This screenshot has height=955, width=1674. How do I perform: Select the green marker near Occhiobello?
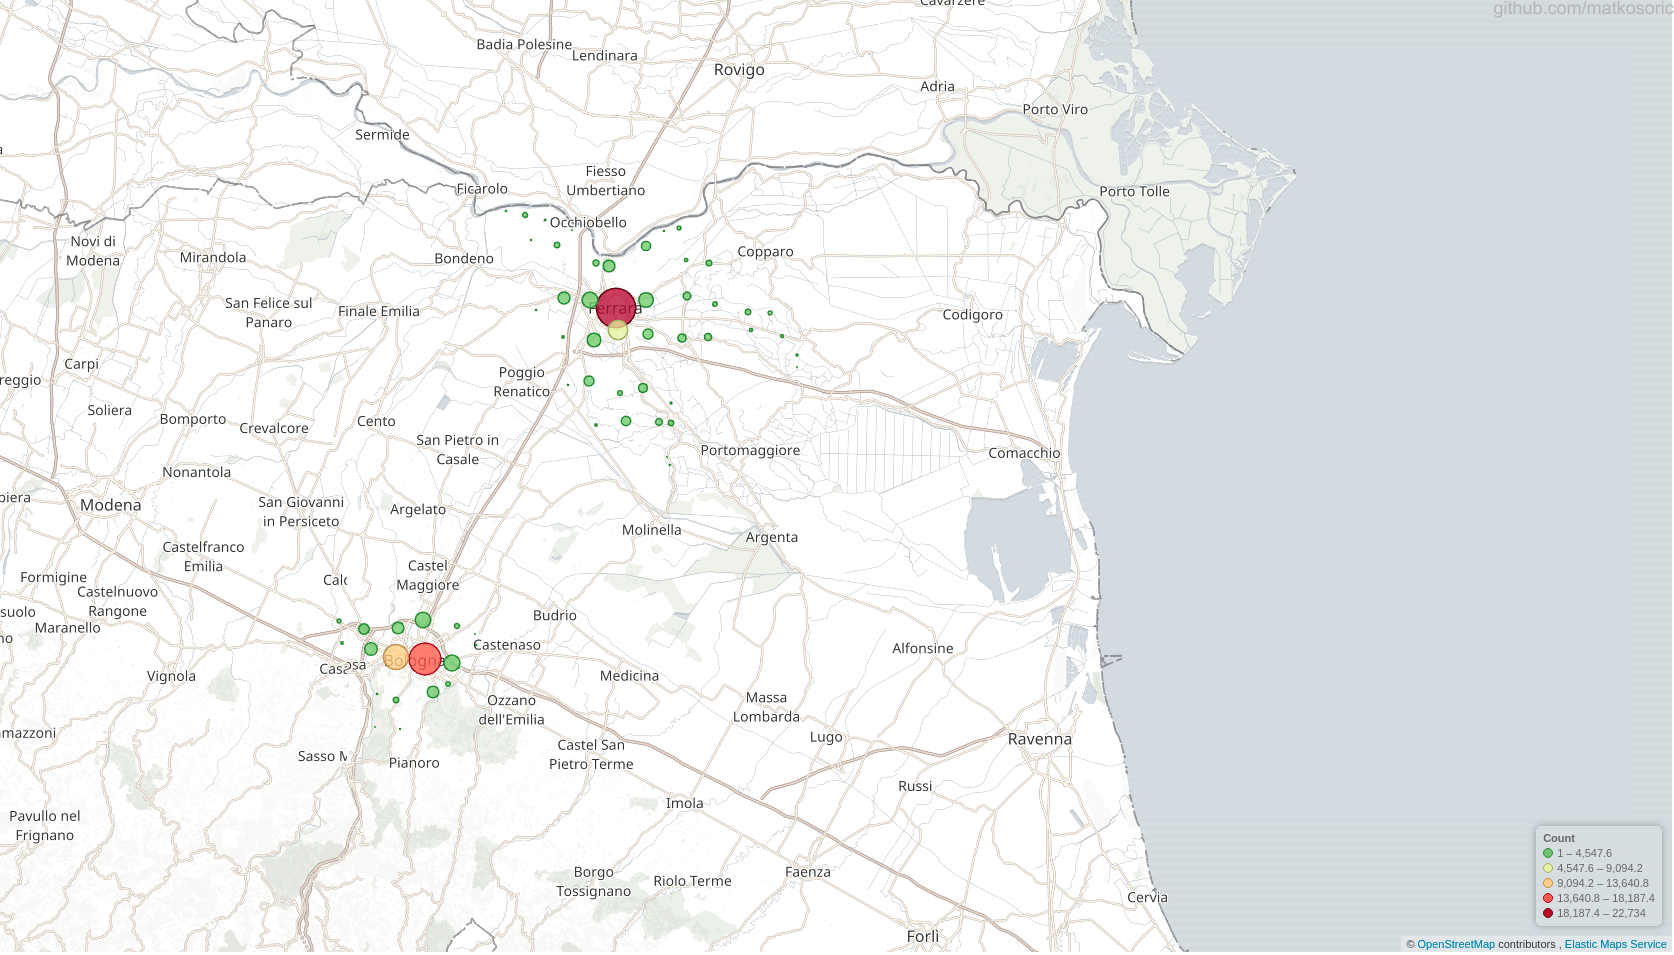(525, 214)
